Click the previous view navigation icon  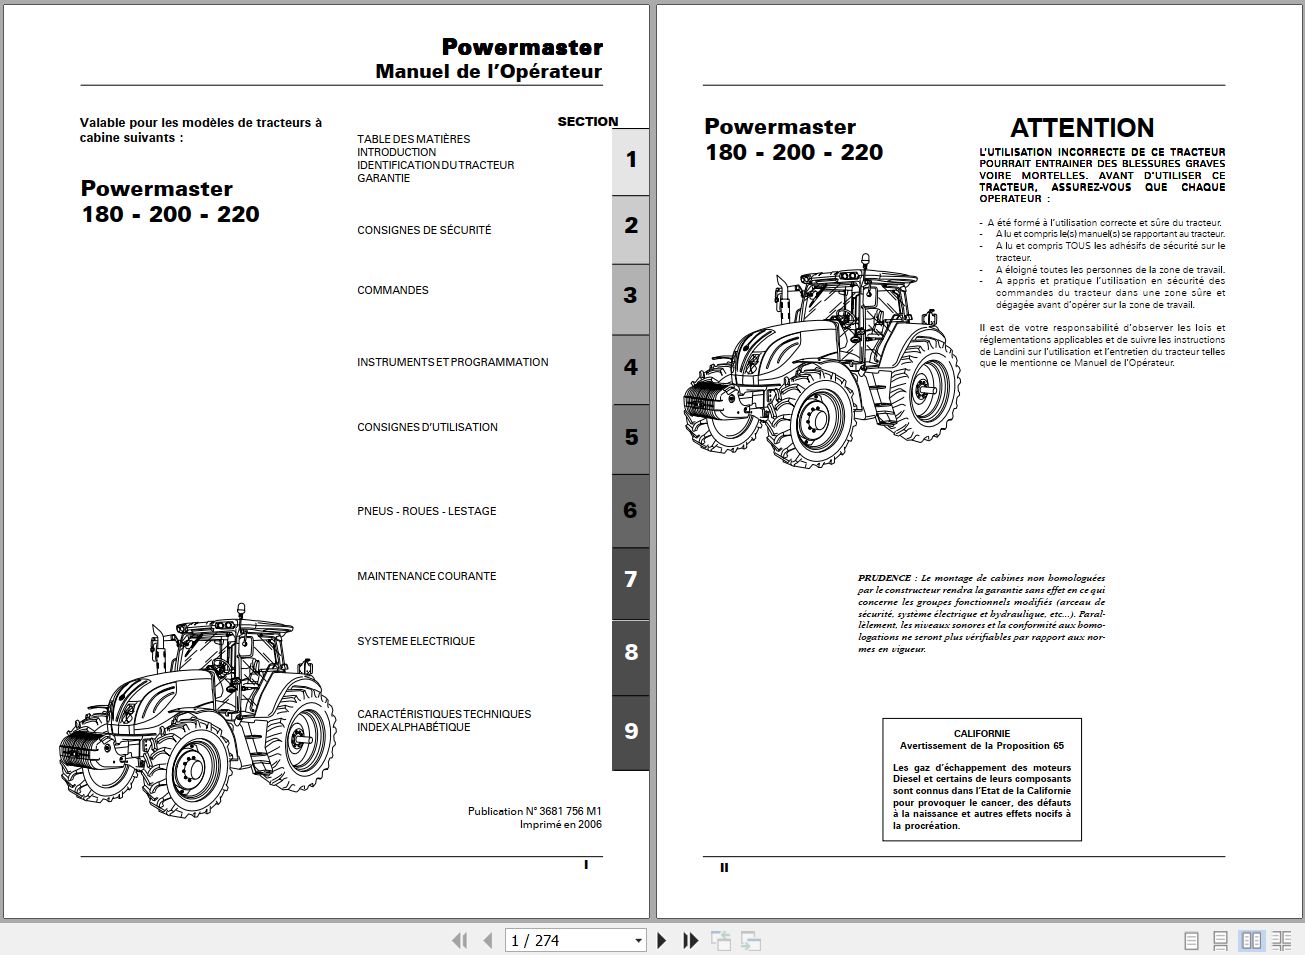tap(720, 940)
